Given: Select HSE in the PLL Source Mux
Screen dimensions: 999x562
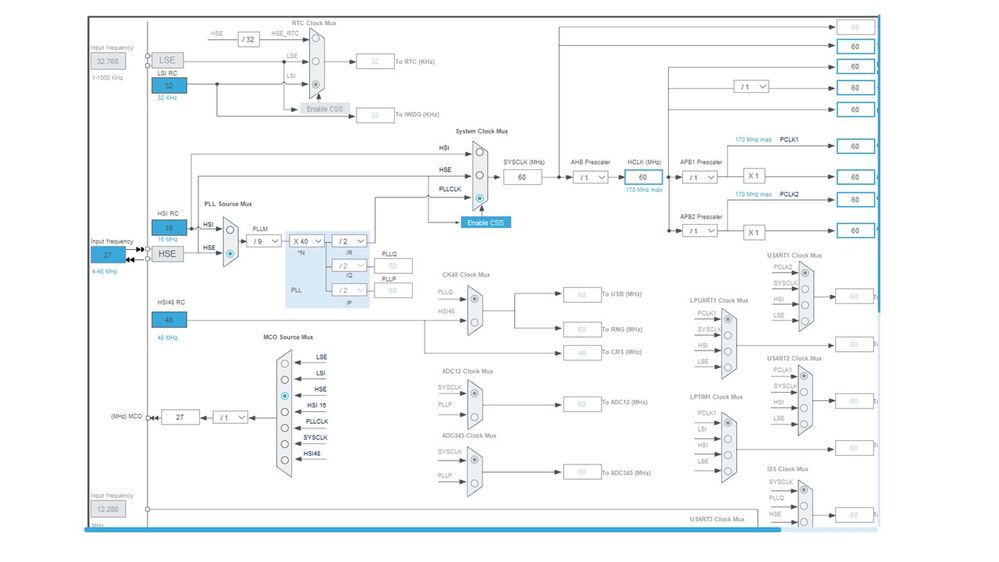Looking at the screenshot, I should point(230,253).
